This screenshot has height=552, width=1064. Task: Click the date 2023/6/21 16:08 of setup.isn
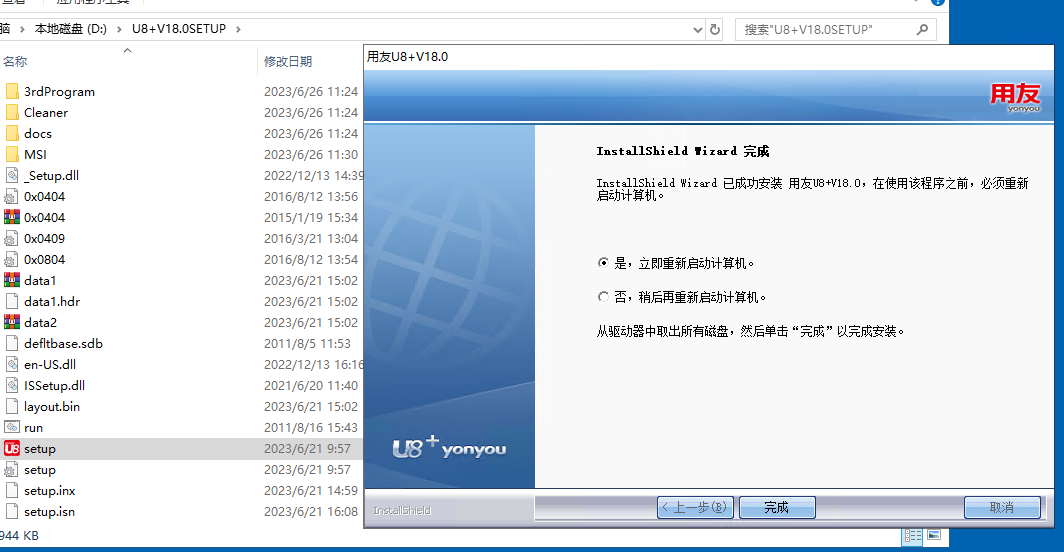(x=311, y=512)
